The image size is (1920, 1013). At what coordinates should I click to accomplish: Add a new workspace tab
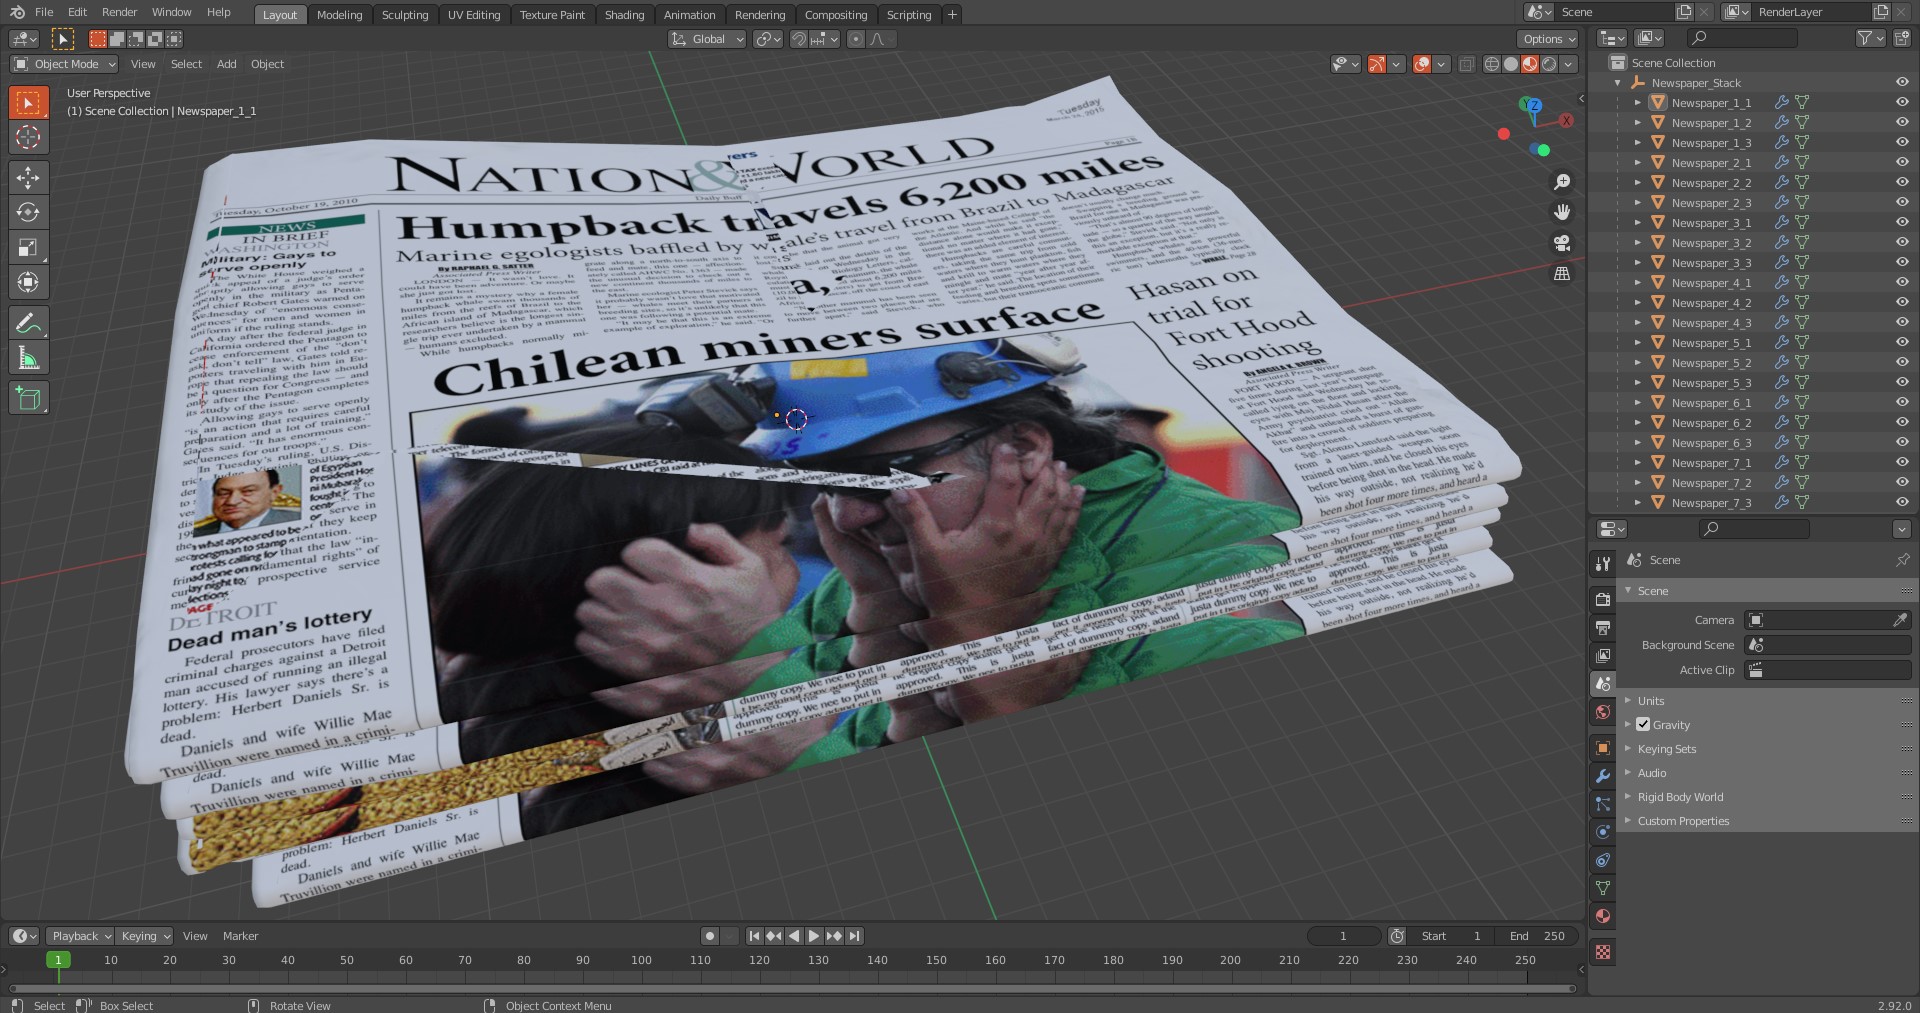point(952,15)
